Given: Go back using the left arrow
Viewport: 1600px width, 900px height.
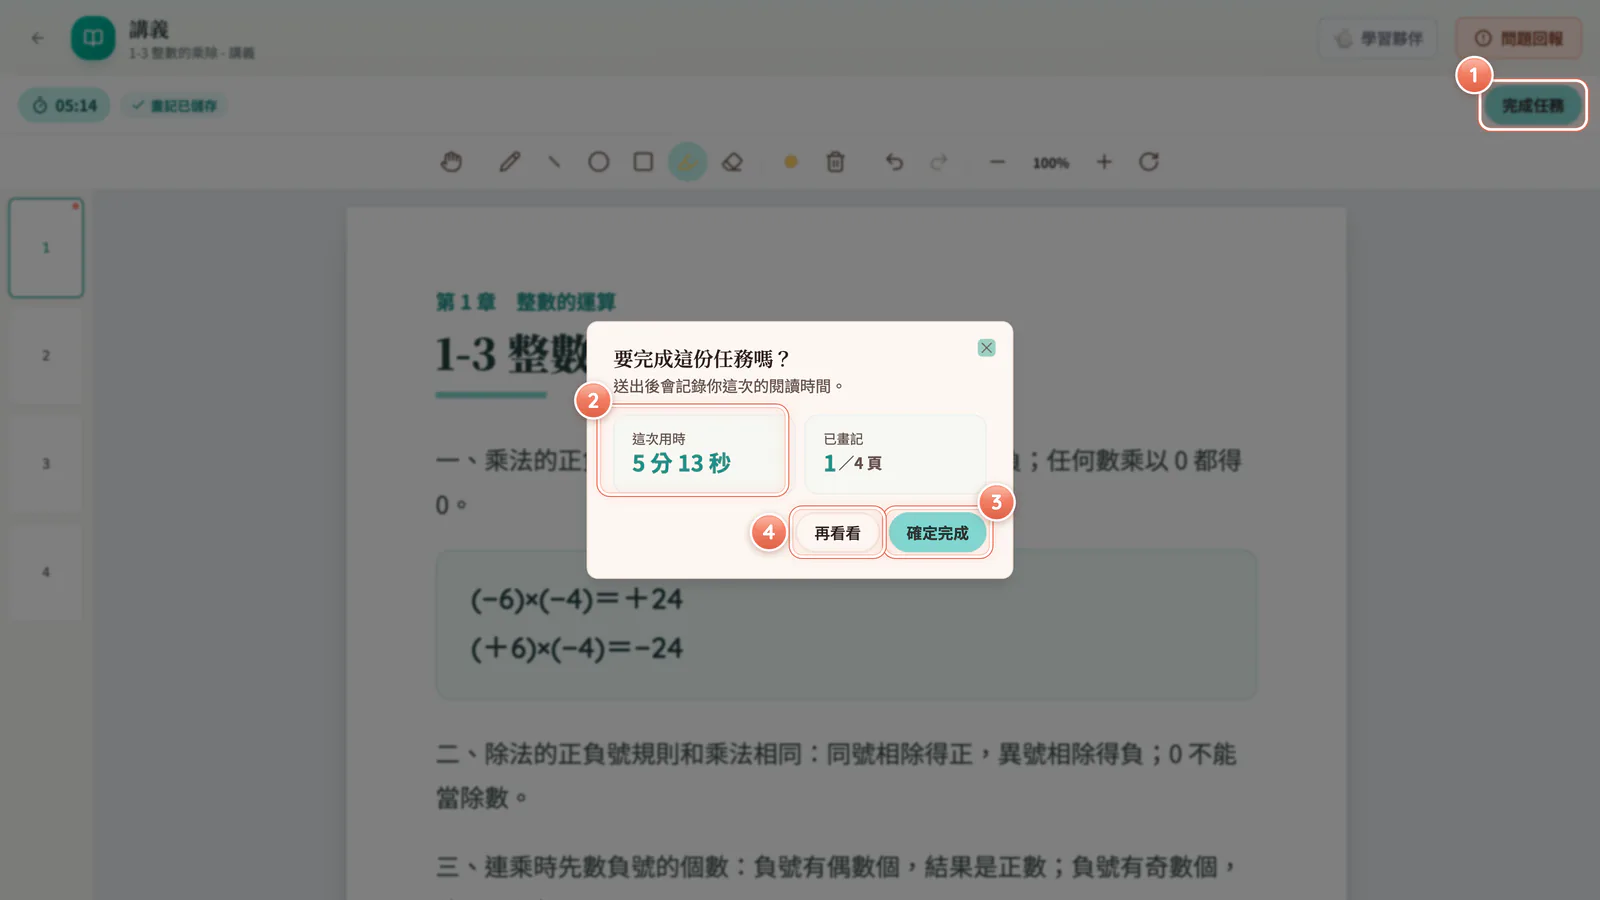Looking at the screenshot, I should [38, 38].
